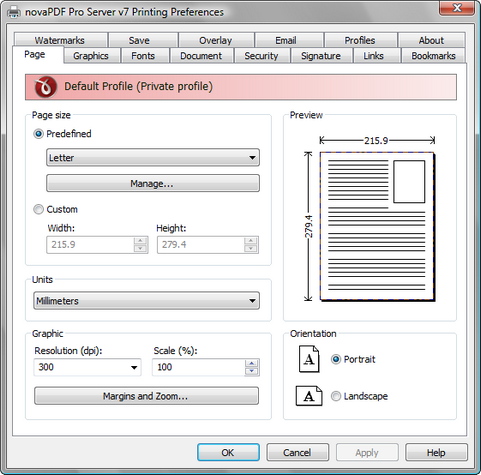This screenshot has height=475, width=481.
Task: Decrease the Scale percent with down arrow
Action: (252, 371)
